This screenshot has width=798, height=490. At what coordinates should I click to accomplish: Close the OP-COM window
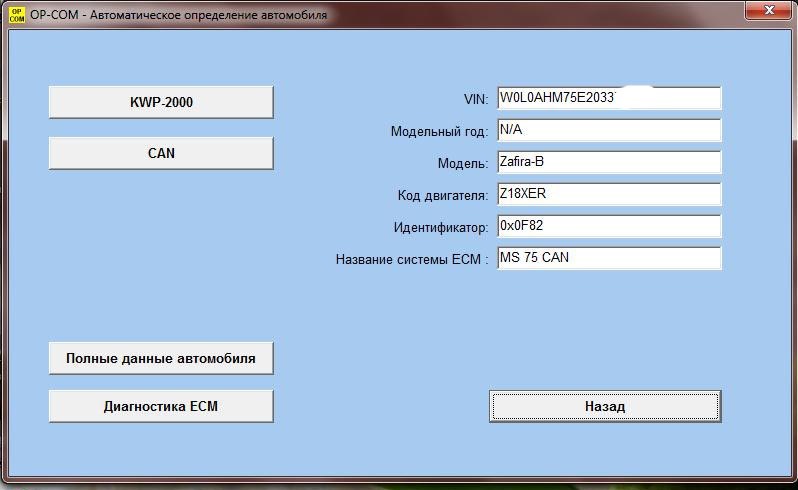(769, 10)
